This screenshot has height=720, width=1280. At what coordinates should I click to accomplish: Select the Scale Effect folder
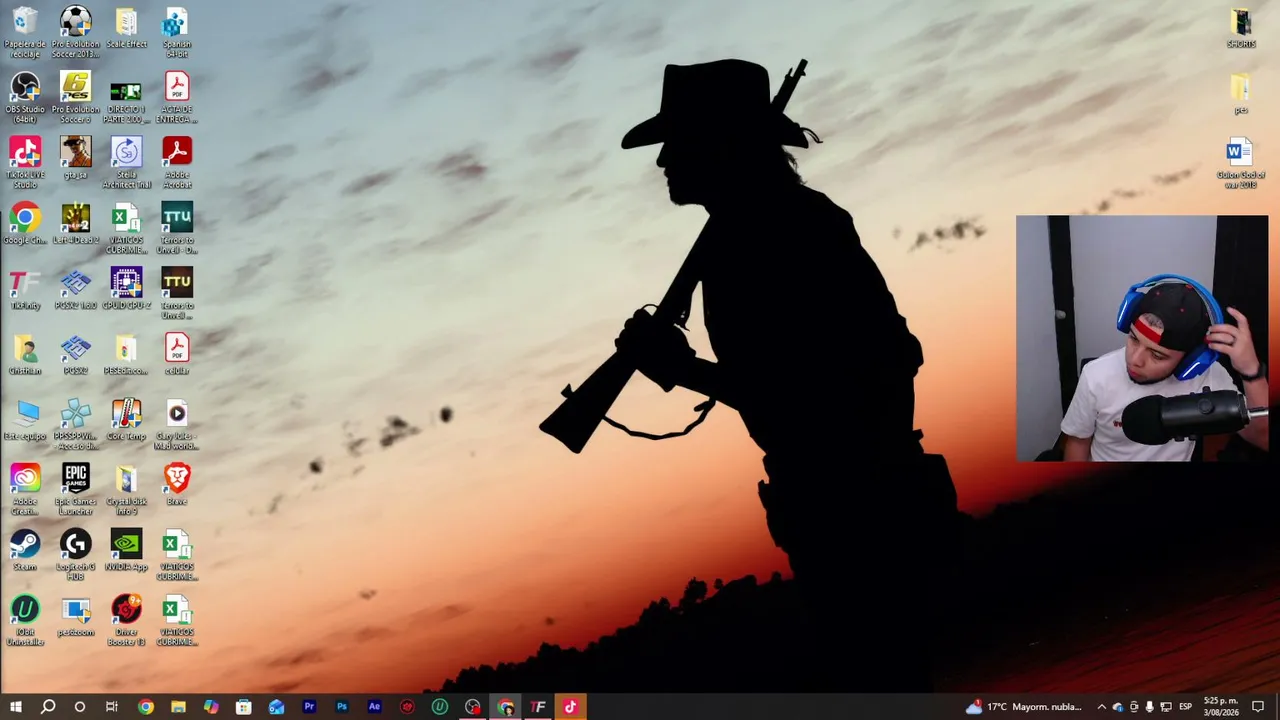pos(126,28)
